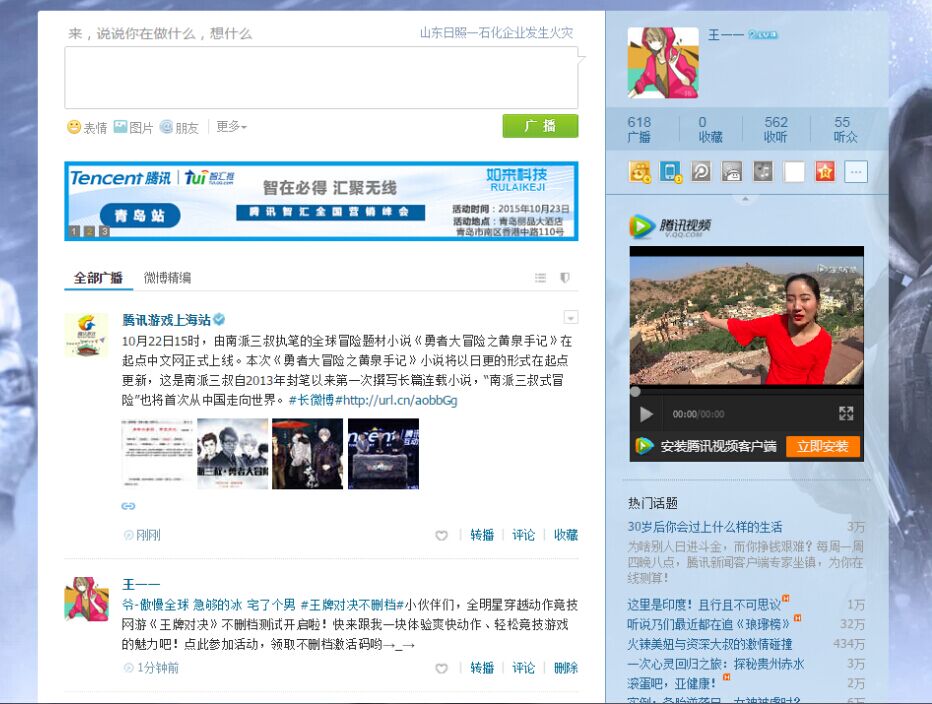Click the red star R app icon

click(825, 172)
